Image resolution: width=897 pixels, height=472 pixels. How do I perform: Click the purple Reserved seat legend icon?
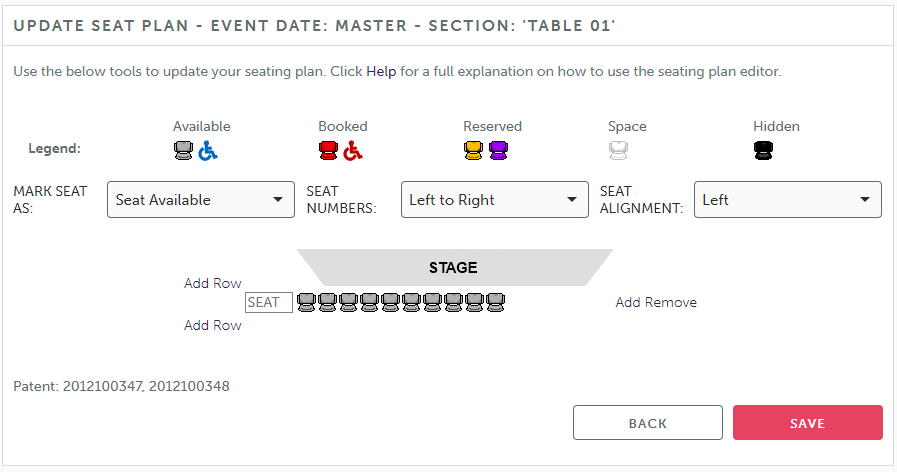(x=498, y=150)
